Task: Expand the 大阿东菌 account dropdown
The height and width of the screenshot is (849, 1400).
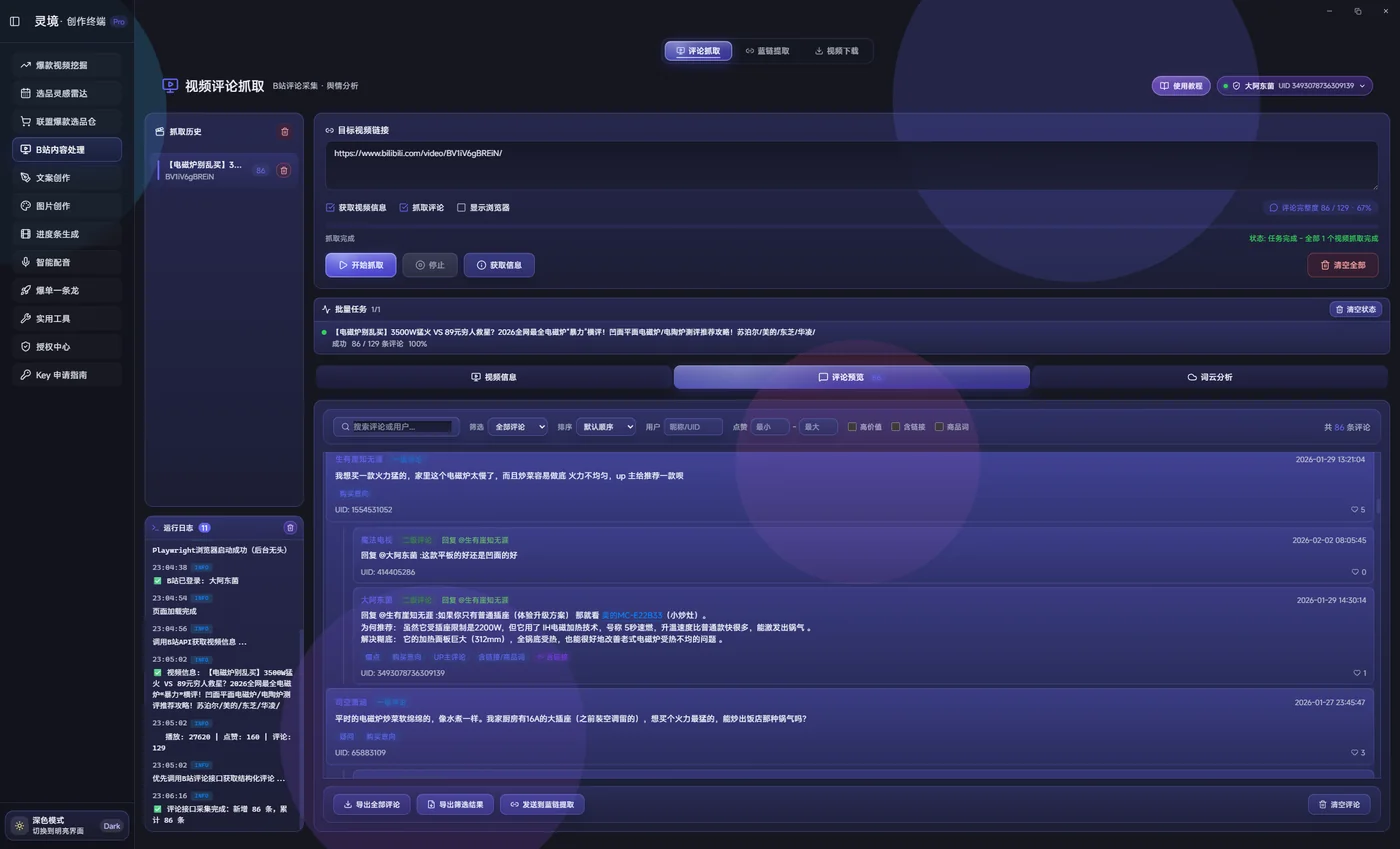Action: click(1294, 86)
